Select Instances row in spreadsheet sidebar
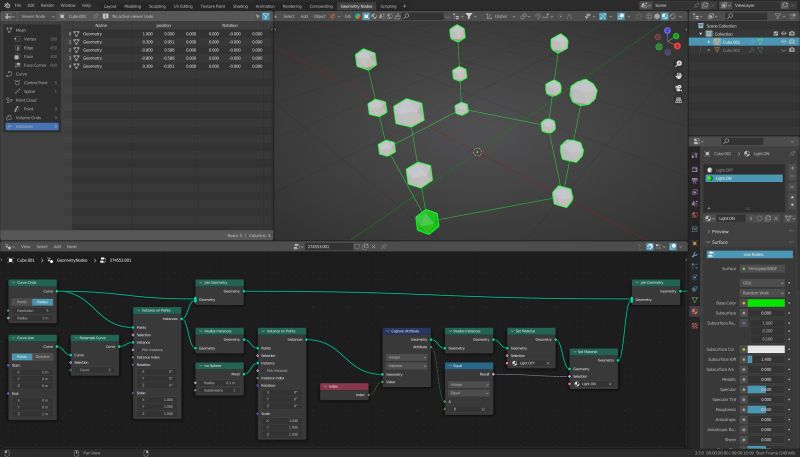The height and width of the screenshot is (457, 800). [32, 126]
